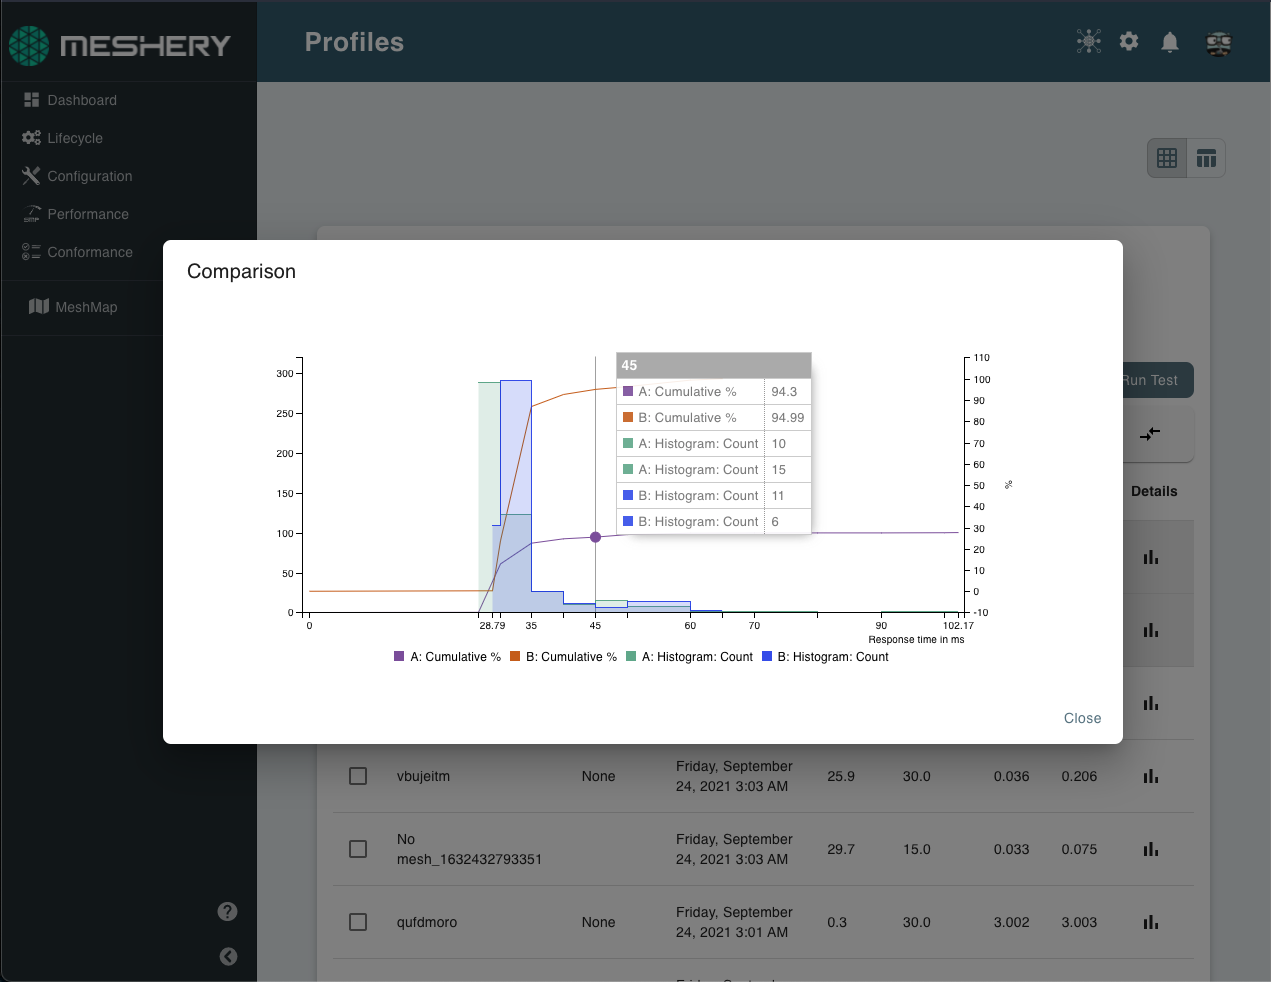Viewport: 1271px width, 982px height.
Task: Click the mesh adapter status icon
Action: click(1088, 42)
